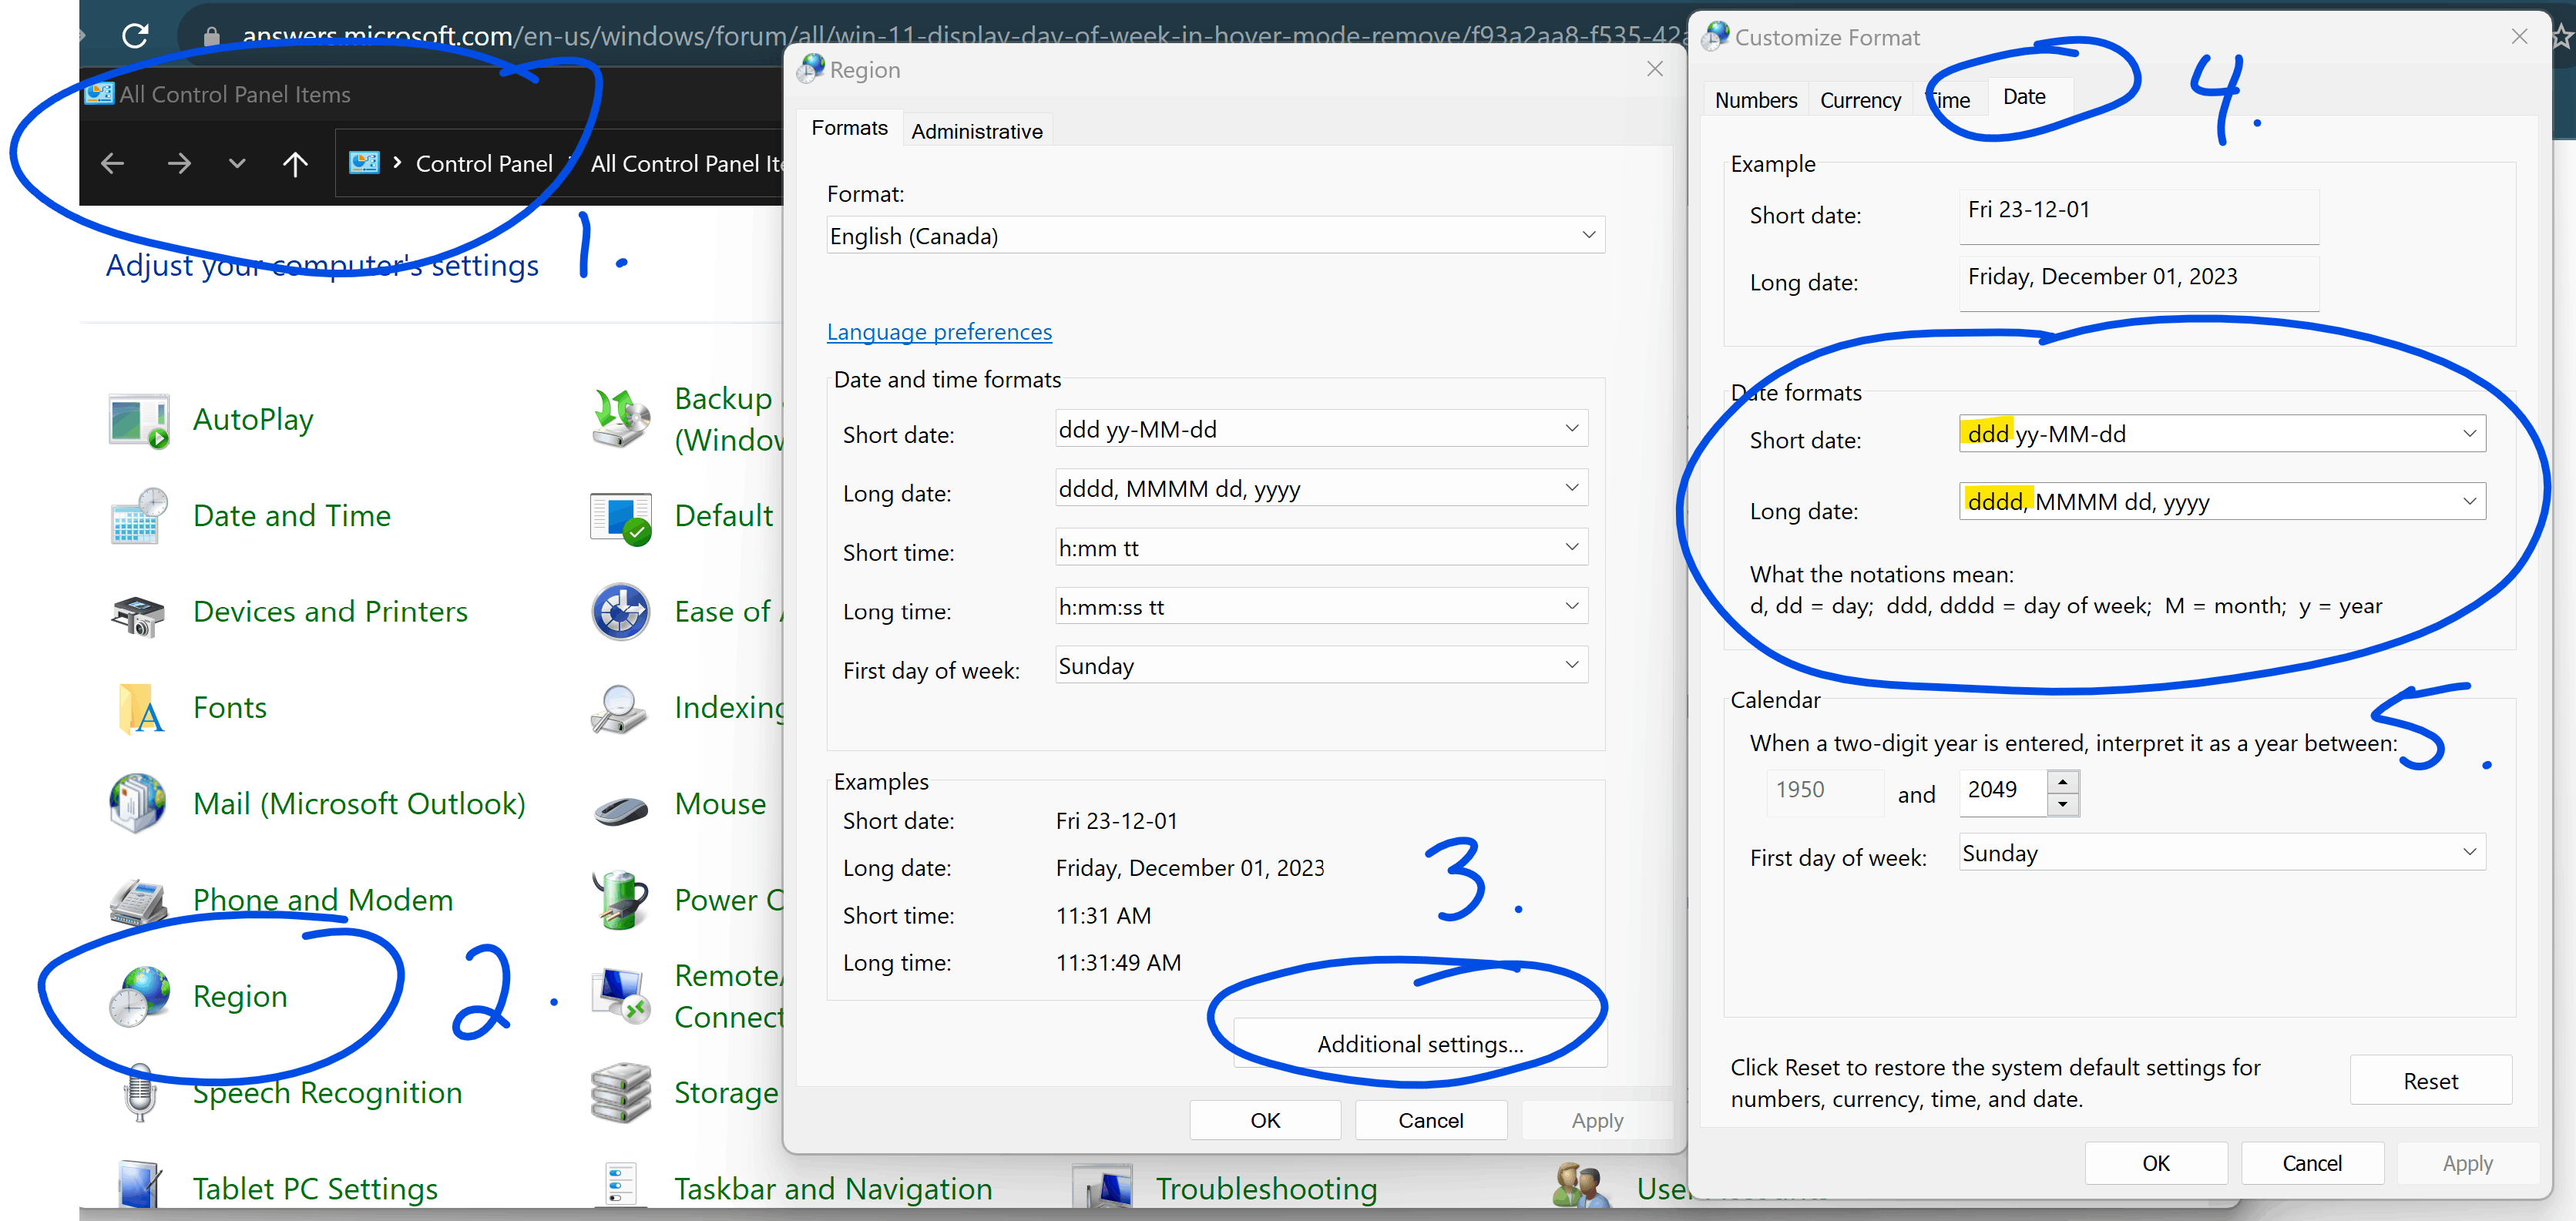Open the Power Options icon
The height and width of the screenshot is (1221, 2576).
pos(621,899)
